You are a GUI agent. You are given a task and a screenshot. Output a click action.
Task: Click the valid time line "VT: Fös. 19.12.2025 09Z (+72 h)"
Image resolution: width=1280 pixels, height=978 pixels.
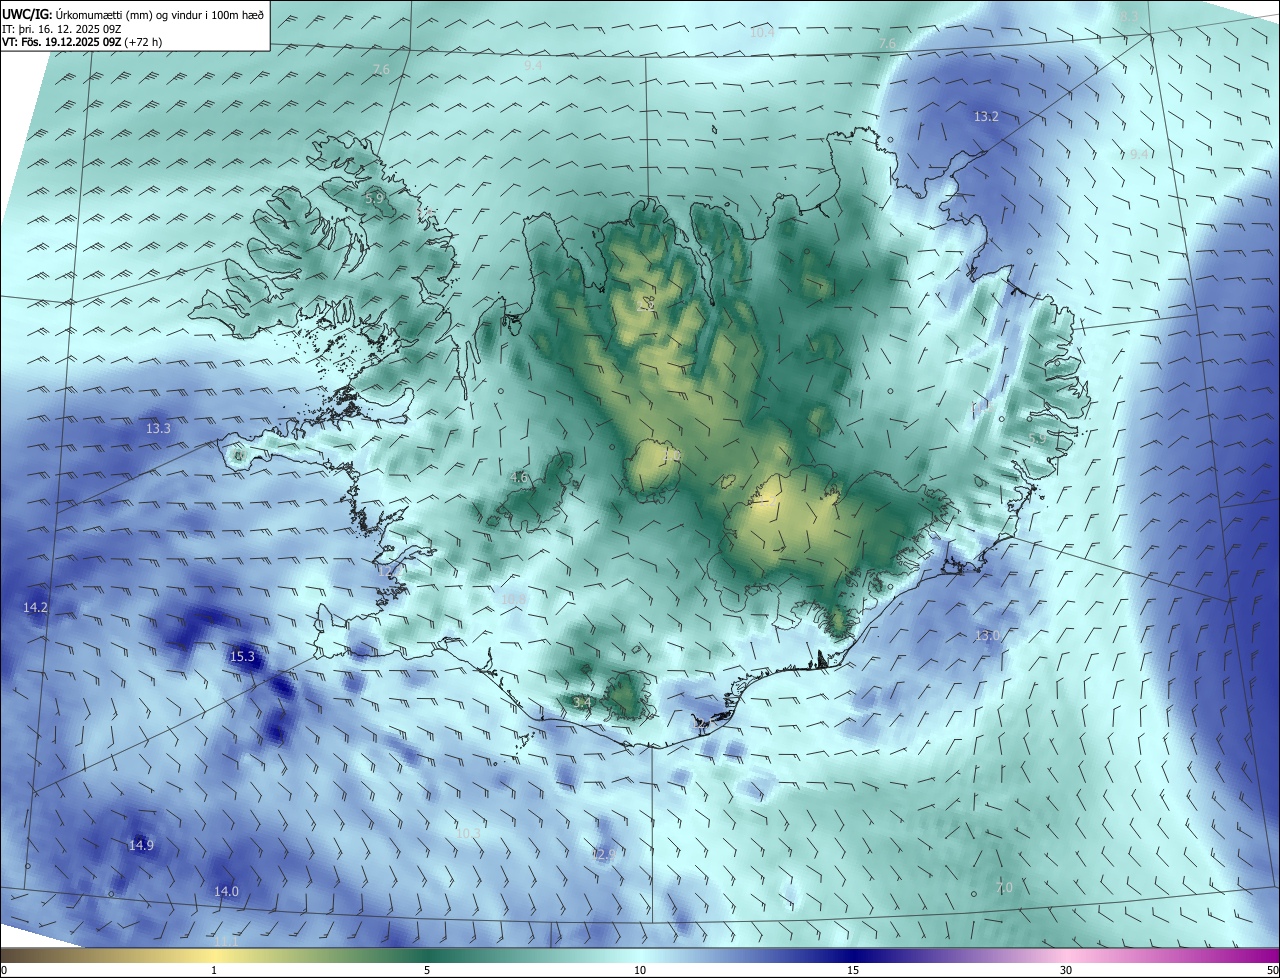point(82,42)
